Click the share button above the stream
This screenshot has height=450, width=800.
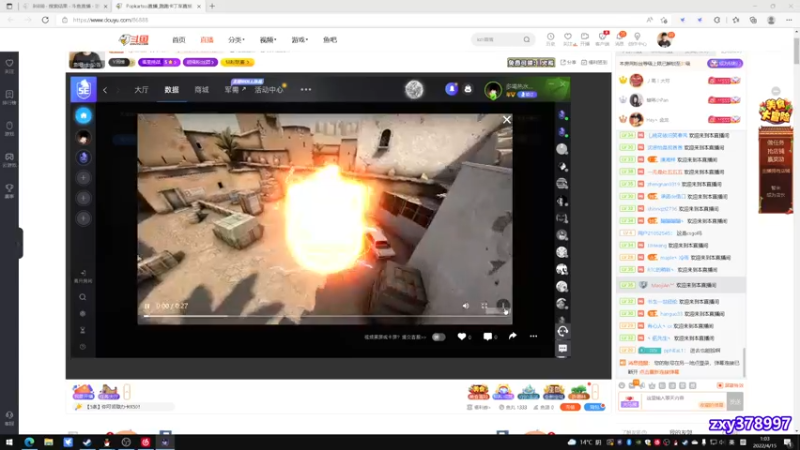tap(568, 62)
